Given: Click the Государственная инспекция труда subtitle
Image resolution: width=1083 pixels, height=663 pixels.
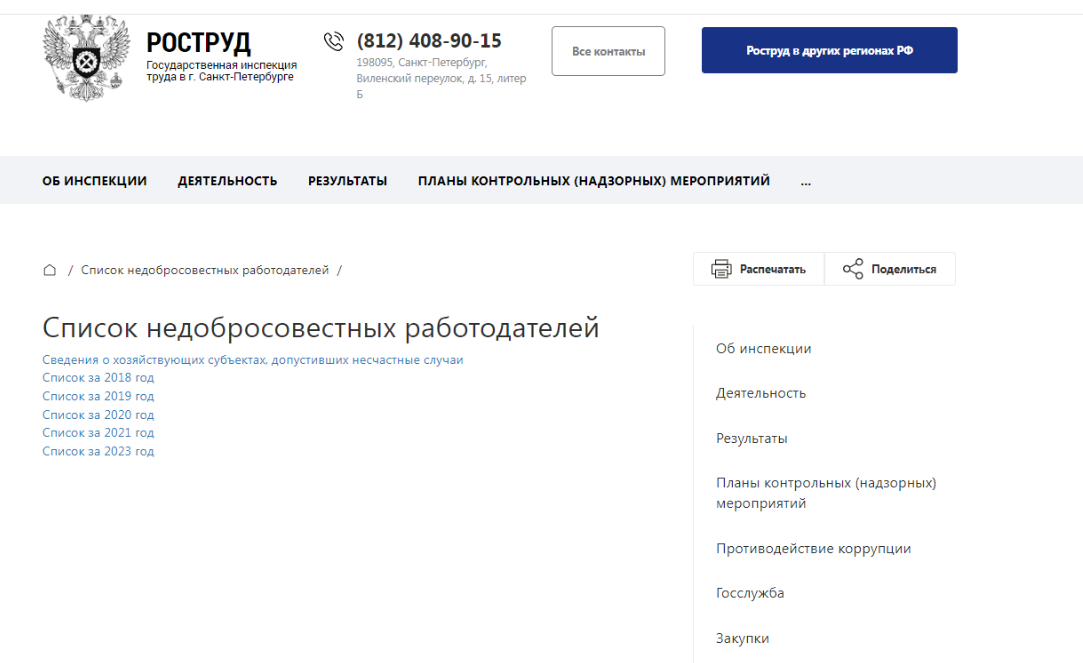Looking at the screenshot, I should tap(222, 70).
